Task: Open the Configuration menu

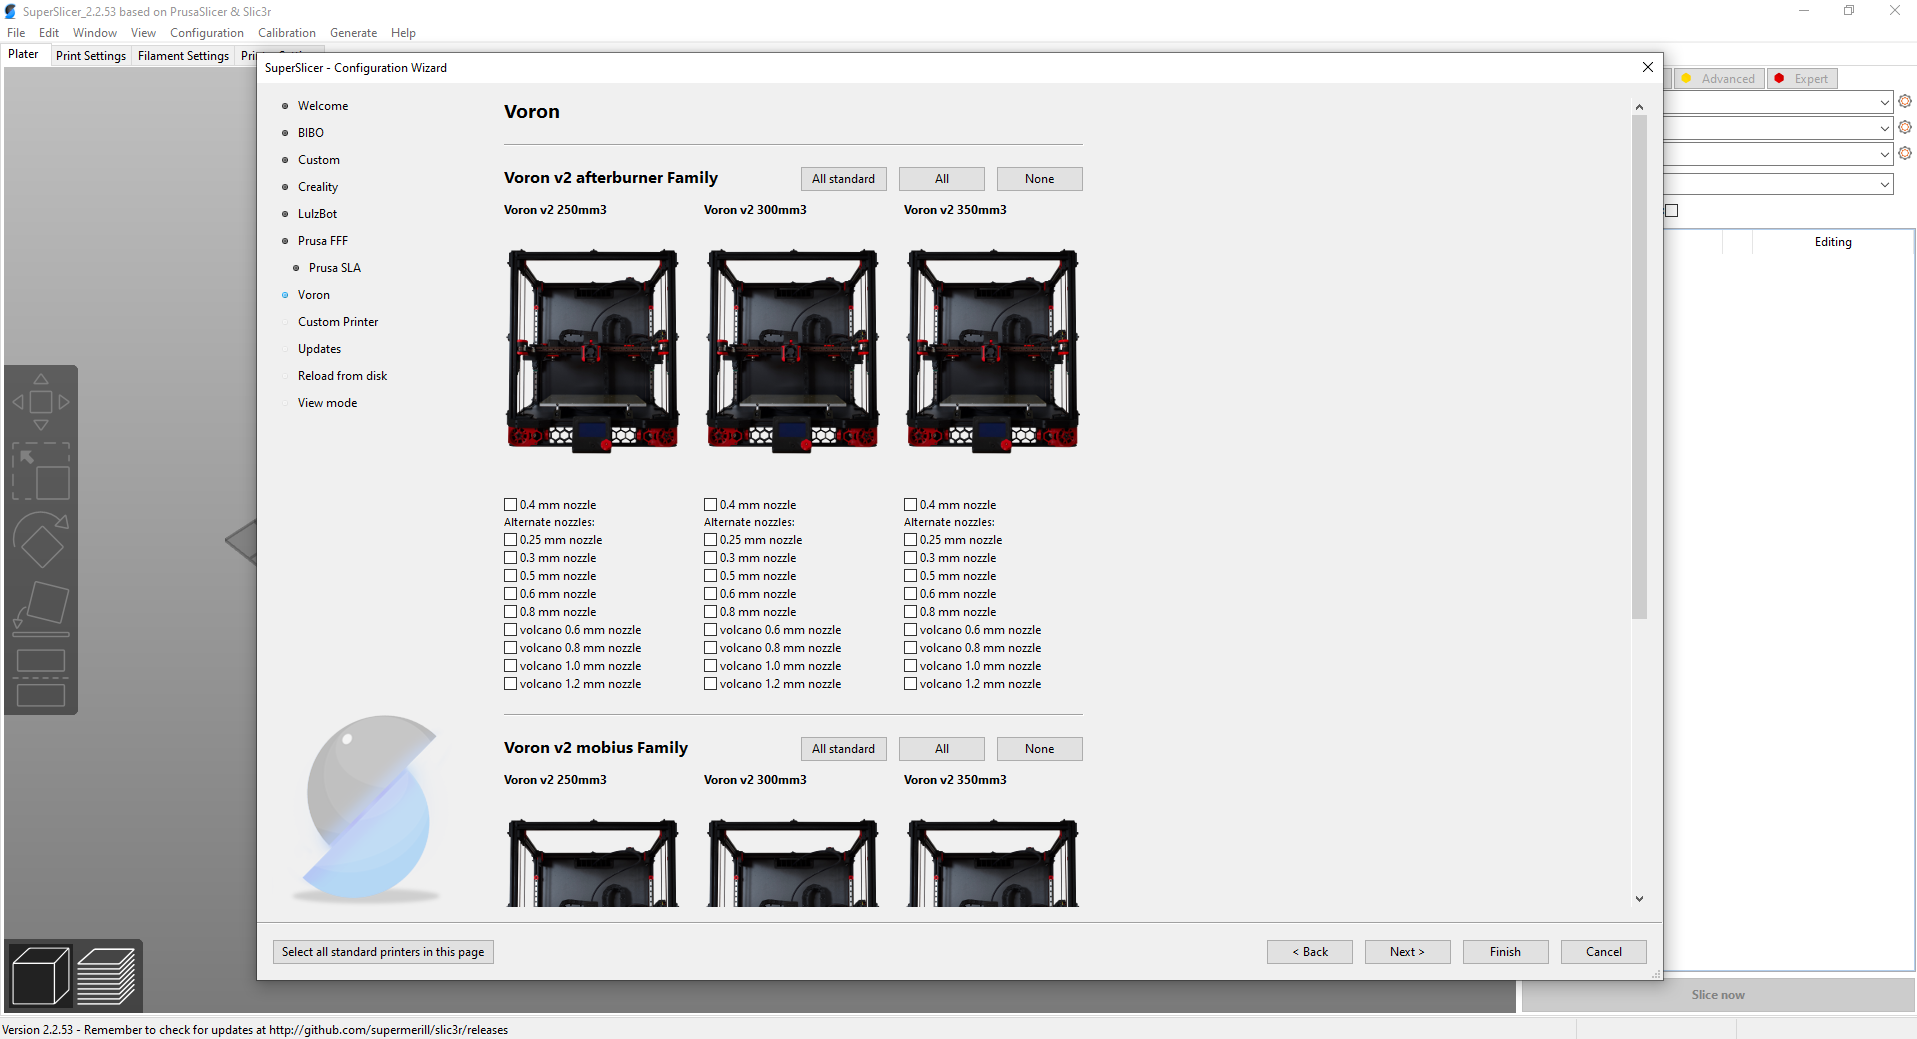Action: point(207,33)
